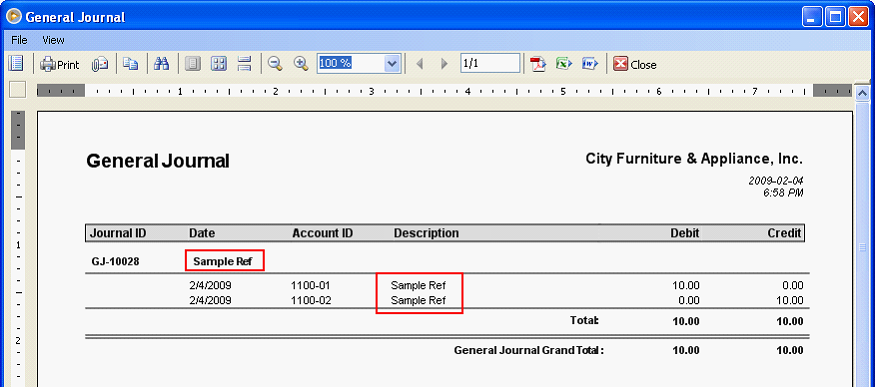Click the Zoom Out magnifier
The image size is (876, 388).
point(274,64)
